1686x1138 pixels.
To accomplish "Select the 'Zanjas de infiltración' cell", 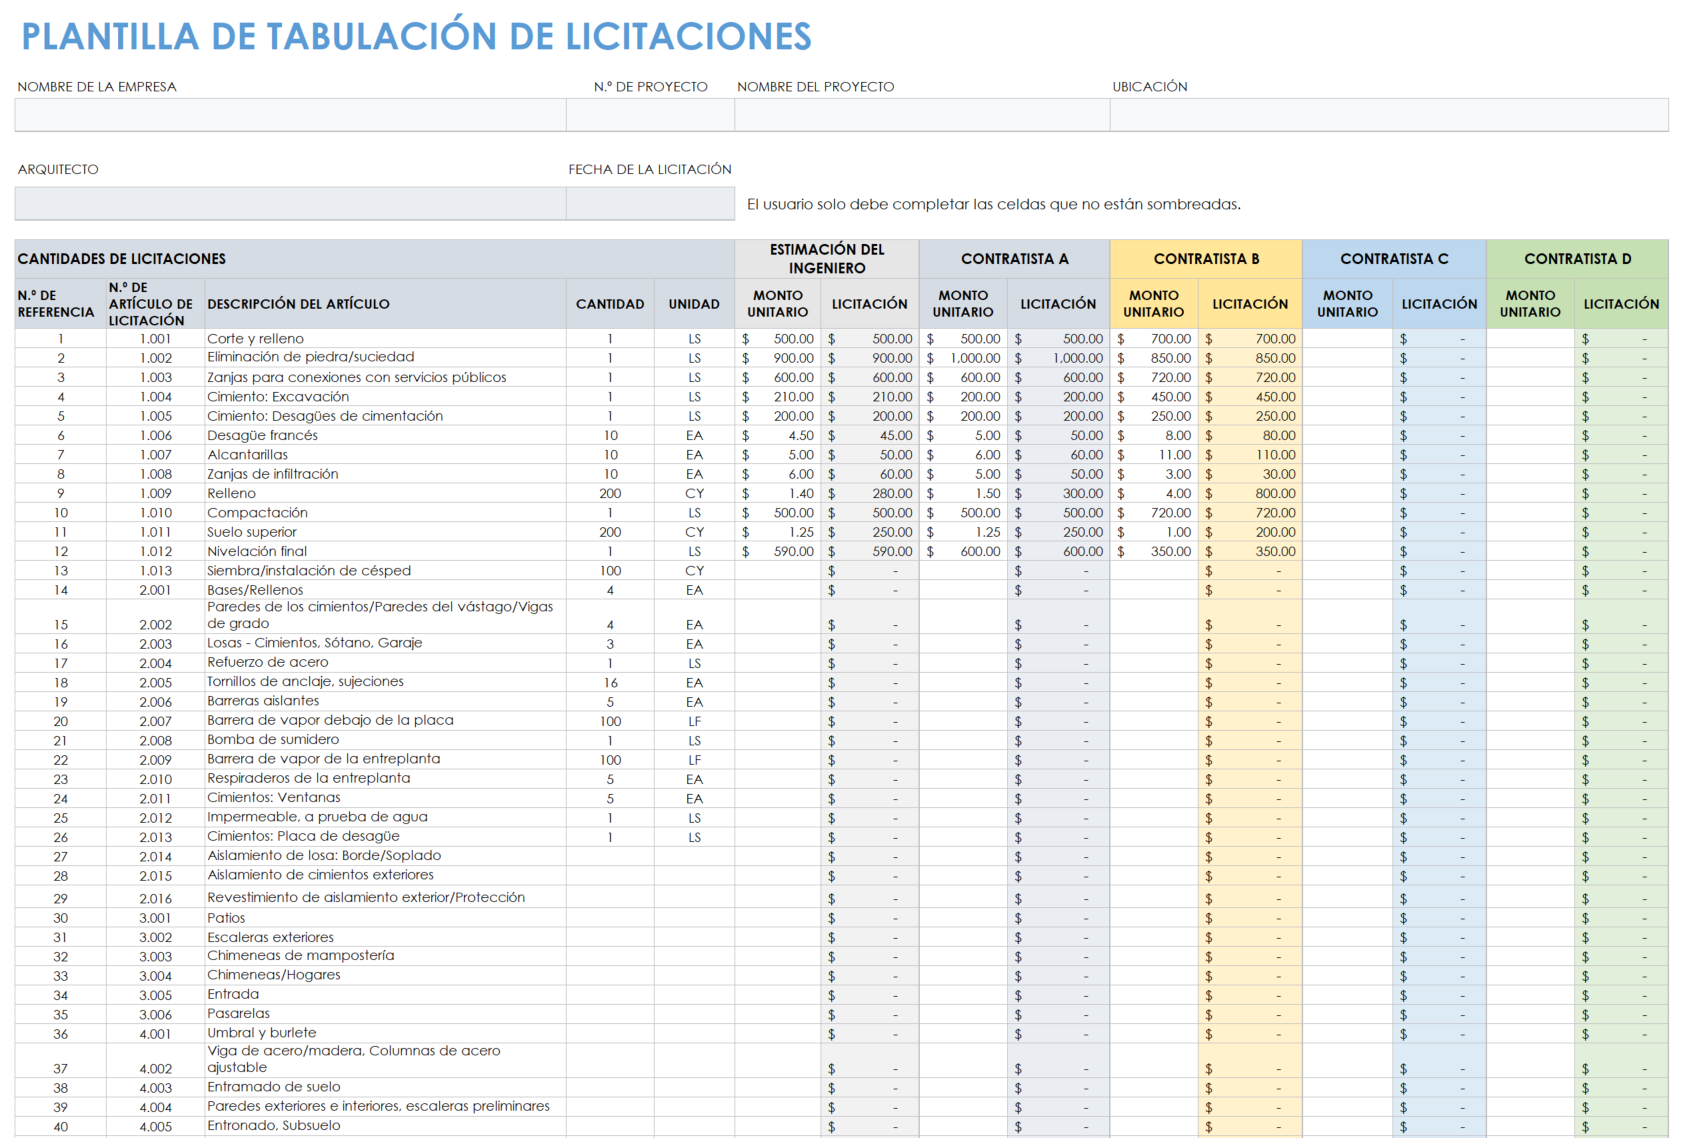I will click(x=385, y=474).
